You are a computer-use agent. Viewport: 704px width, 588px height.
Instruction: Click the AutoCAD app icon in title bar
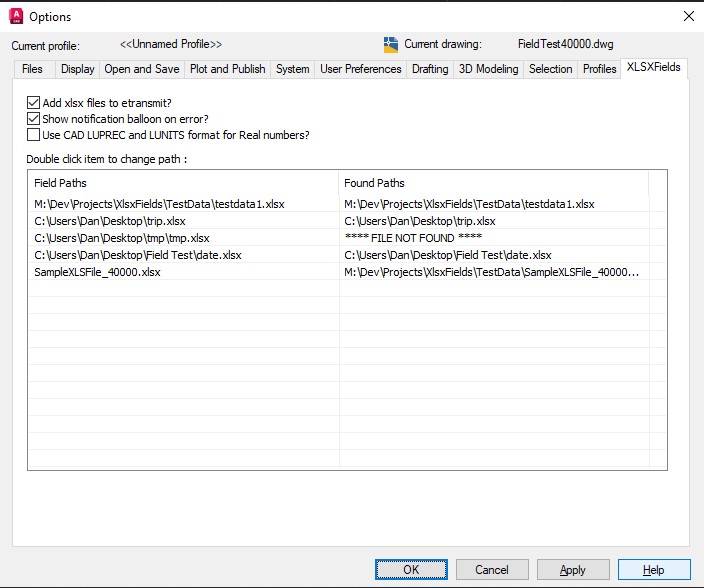[x=14, y=16]
